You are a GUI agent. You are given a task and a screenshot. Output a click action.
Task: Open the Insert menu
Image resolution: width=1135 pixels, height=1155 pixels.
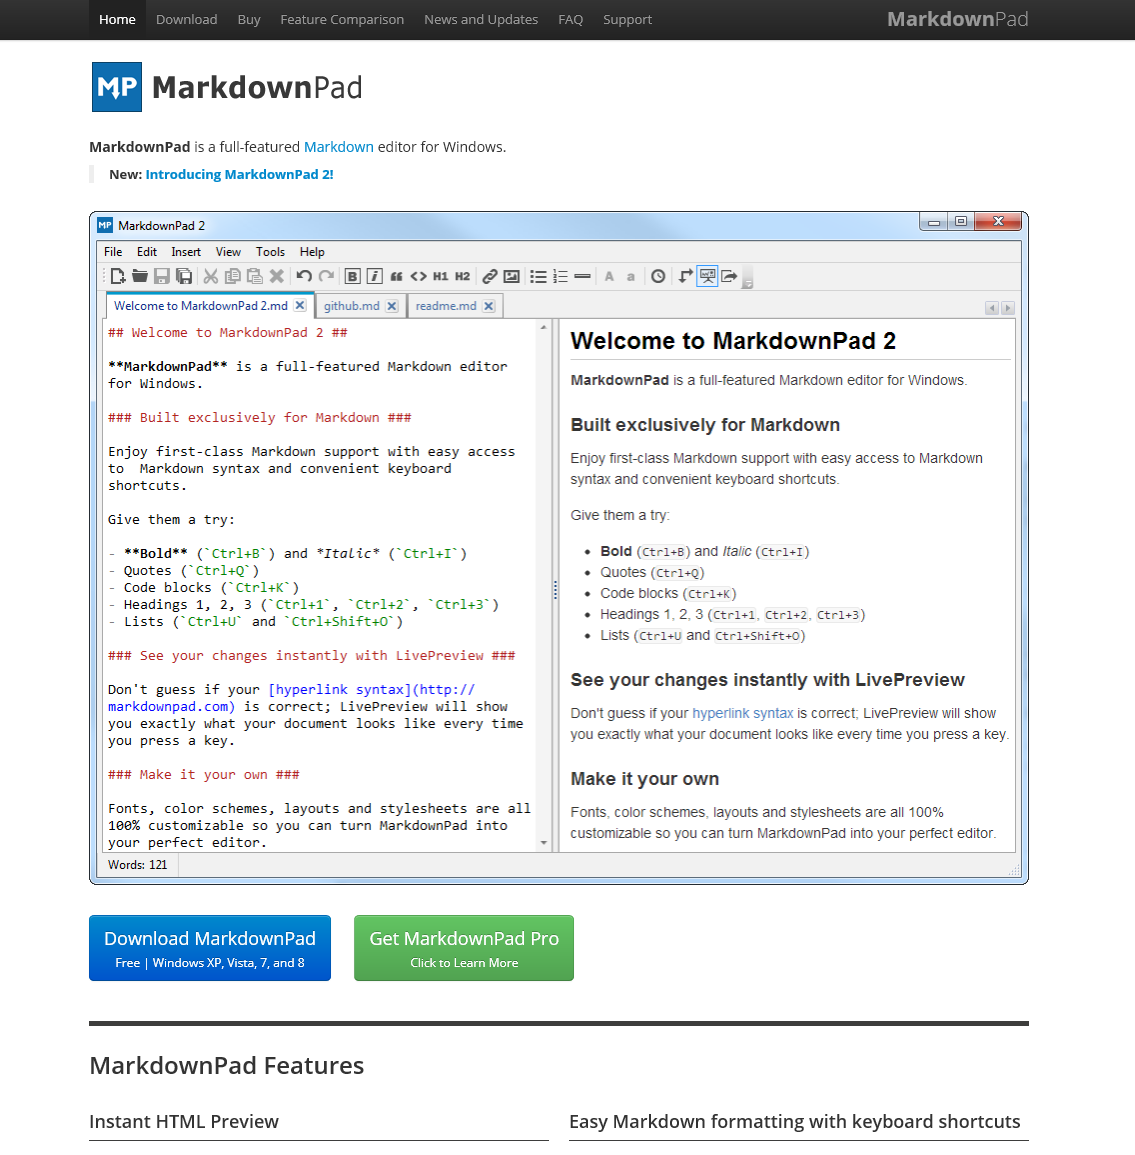(x=186, y=252)
